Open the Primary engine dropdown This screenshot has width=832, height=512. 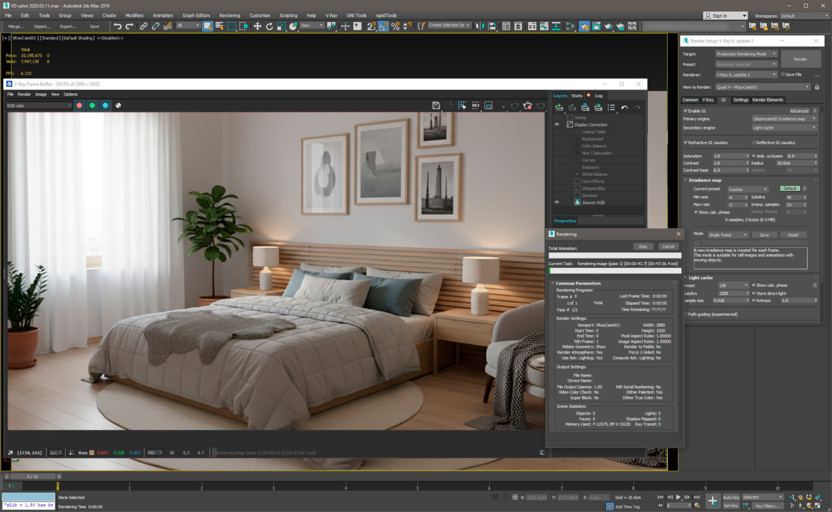pos(785,119)
